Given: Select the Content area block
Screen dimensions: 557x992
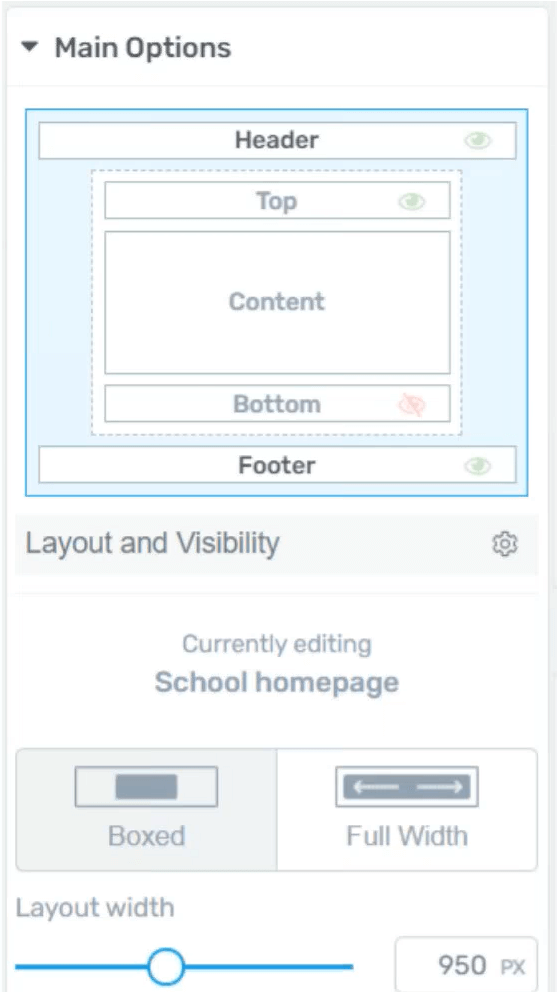Looking at the screenshot, I should (277, 302).
